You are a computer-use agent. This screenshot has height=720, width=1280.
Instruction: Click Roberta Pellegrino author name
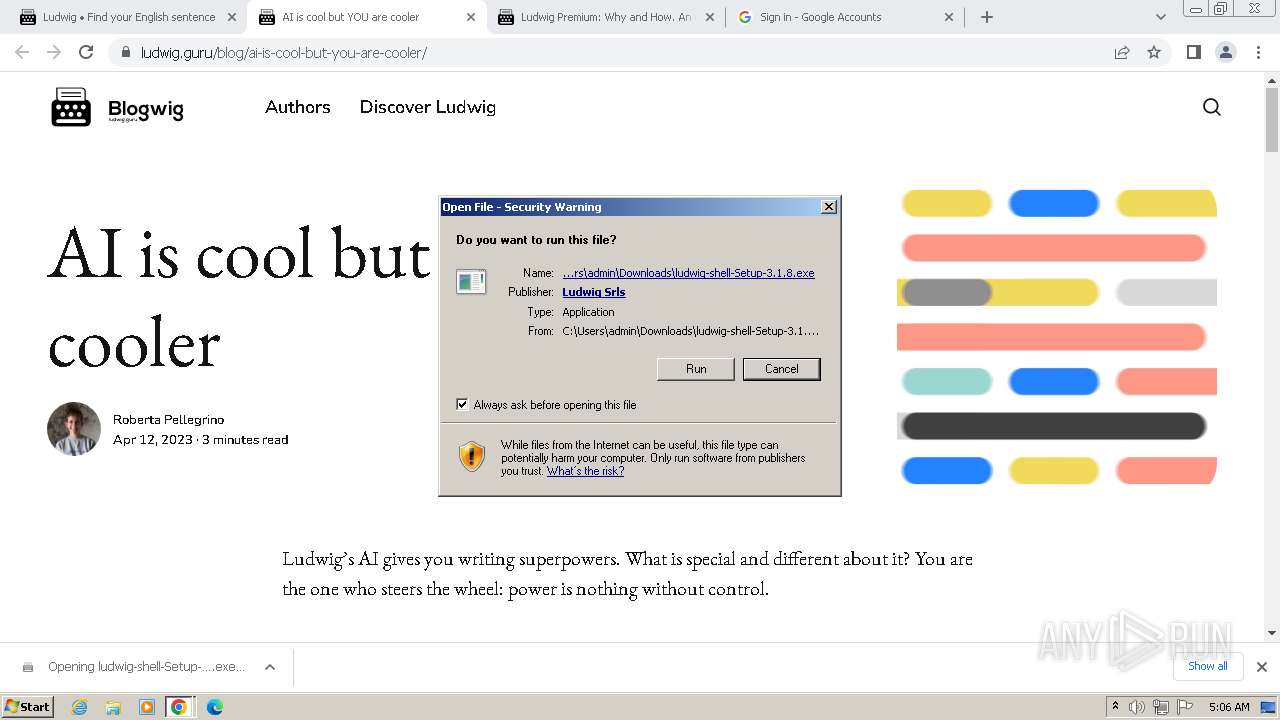(168, 419)
